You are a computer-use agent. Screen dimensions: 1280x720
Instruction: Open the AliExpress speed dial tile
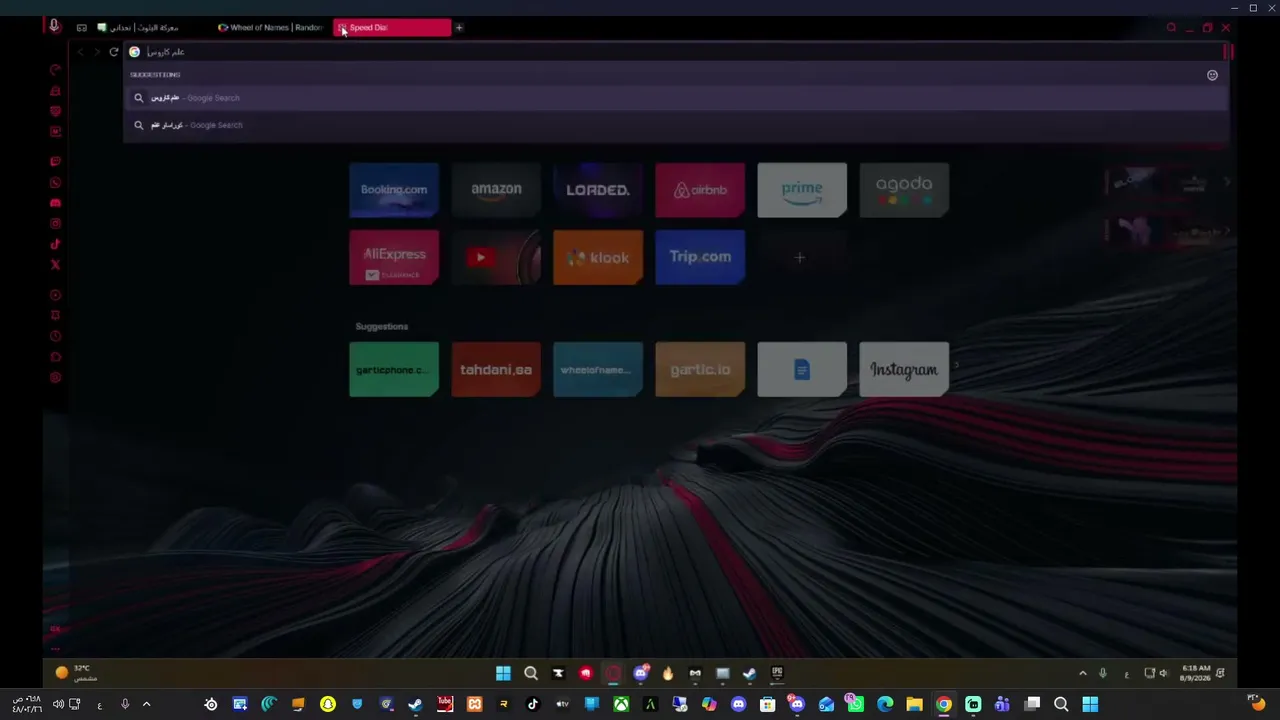pos(394,257)
